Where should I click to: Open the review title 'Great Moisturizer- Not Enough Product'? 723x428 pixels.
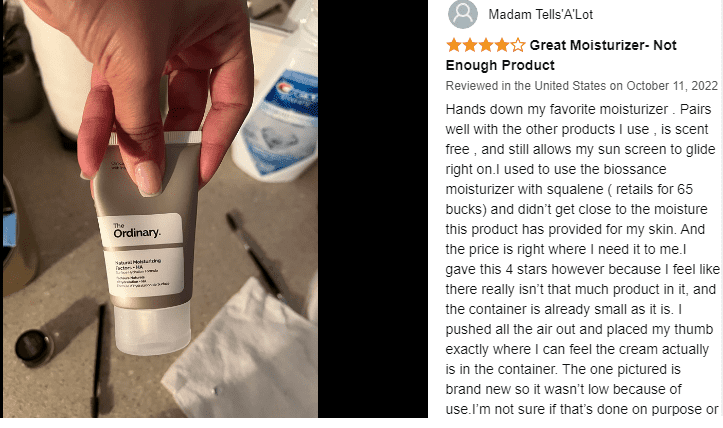[561, 55]
